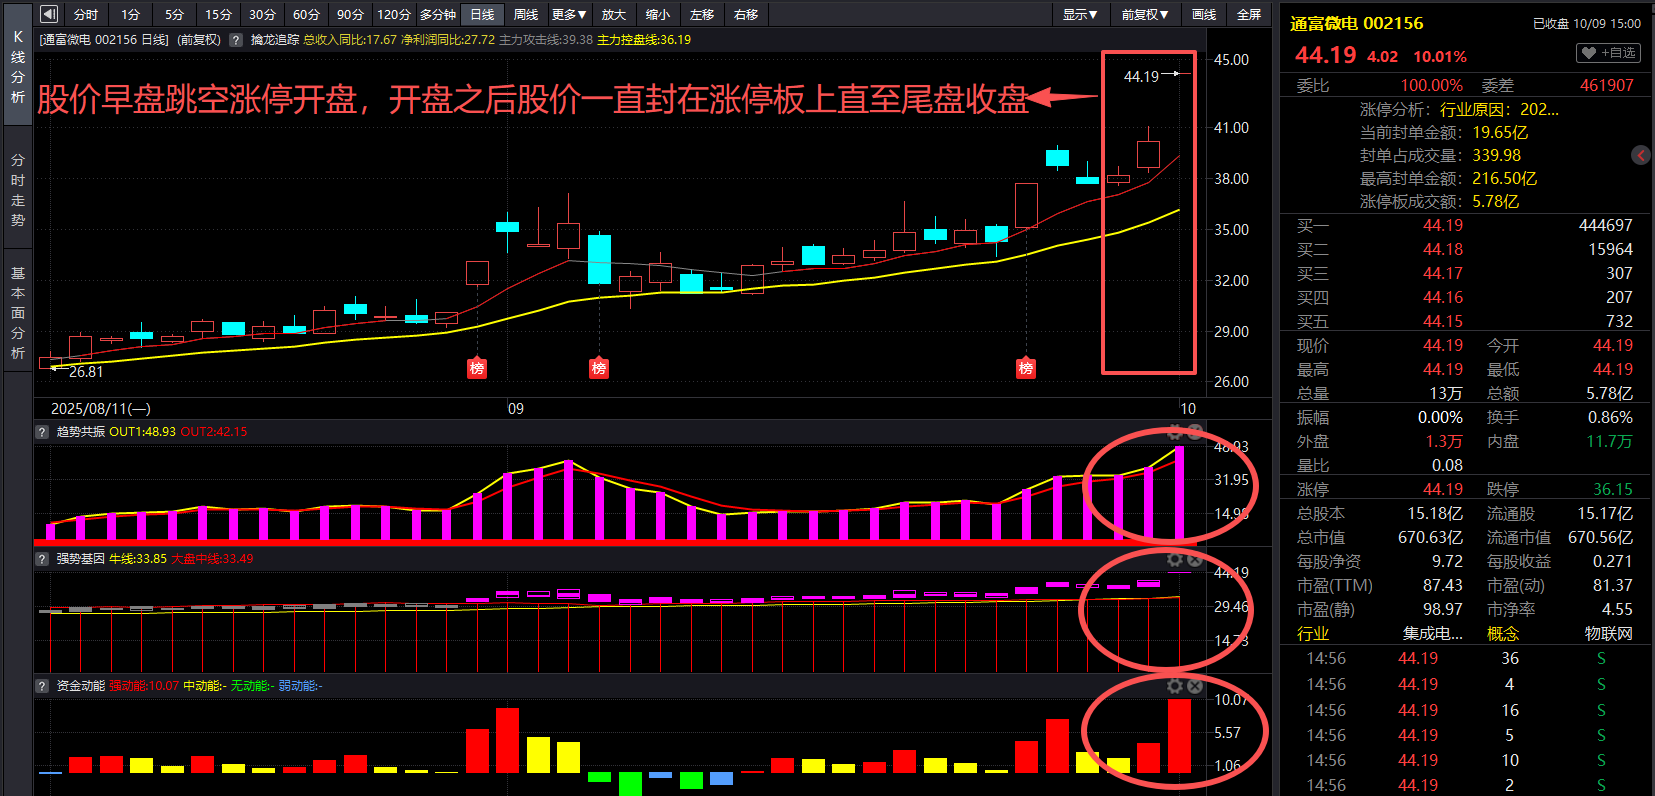The width and height of the screenshot is (1655, 796).
Task: Select the 1分 timeframe
Action: 130,14
